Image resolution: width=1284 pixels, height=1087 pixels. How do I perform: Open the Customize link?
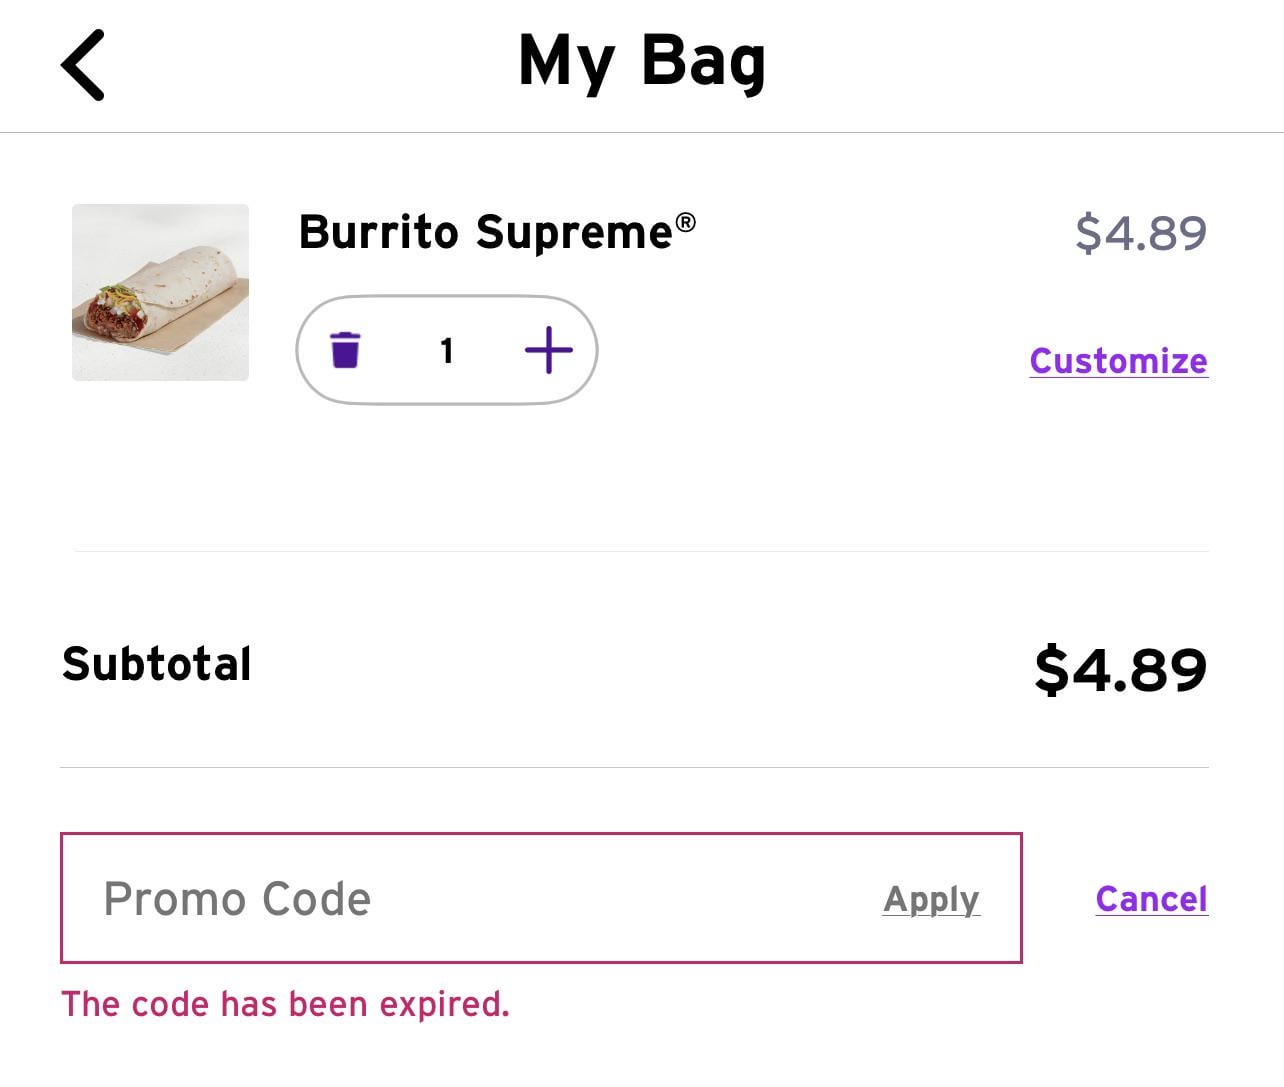click(1118, 361)
